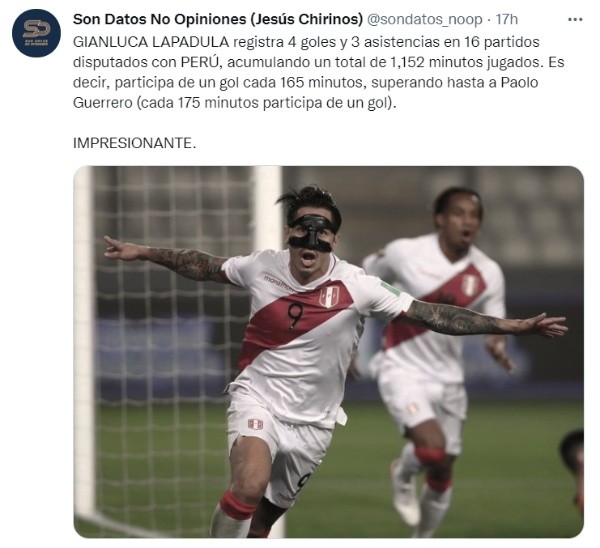The height and width of the screenshot is (548, 600).
Task: Expand the attached celebration photo
Action: (328, 352)
